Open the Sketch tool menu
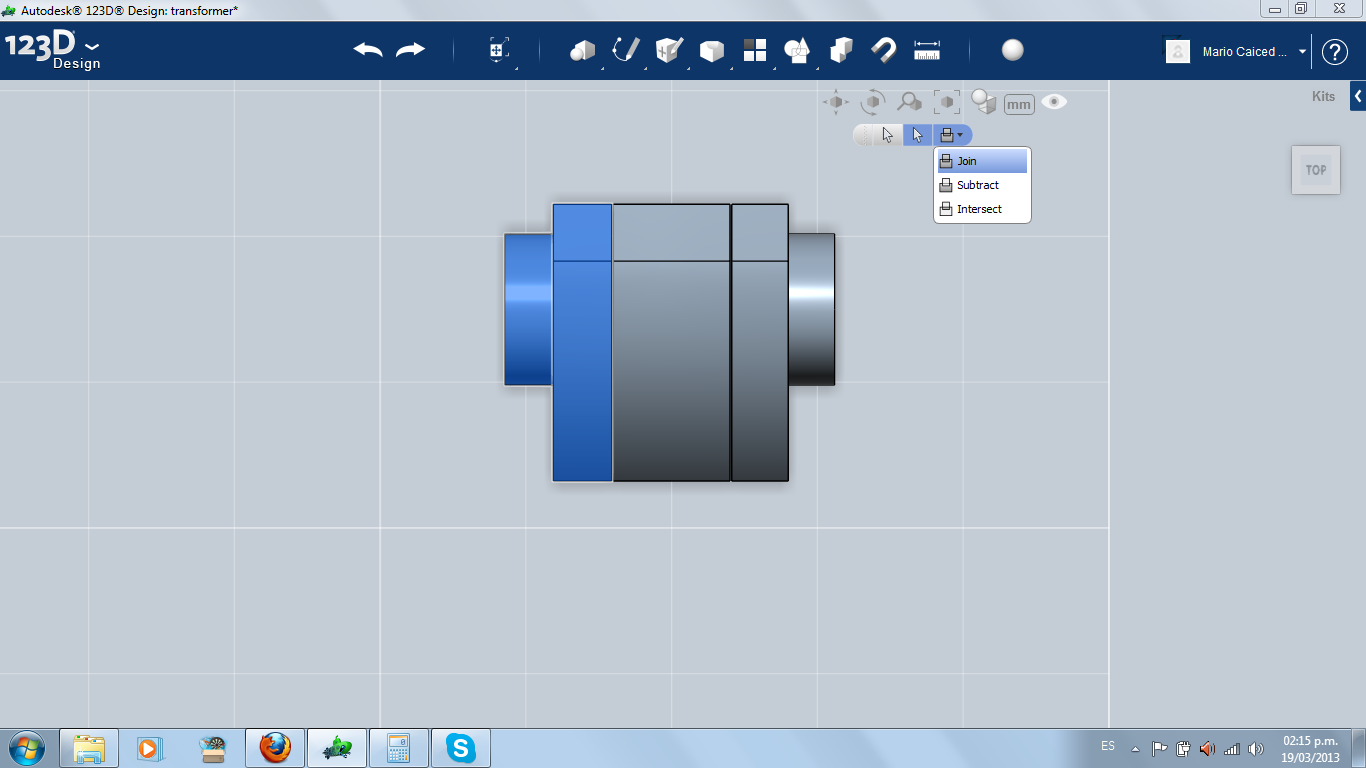1366x768 pixels. [626, 50]
